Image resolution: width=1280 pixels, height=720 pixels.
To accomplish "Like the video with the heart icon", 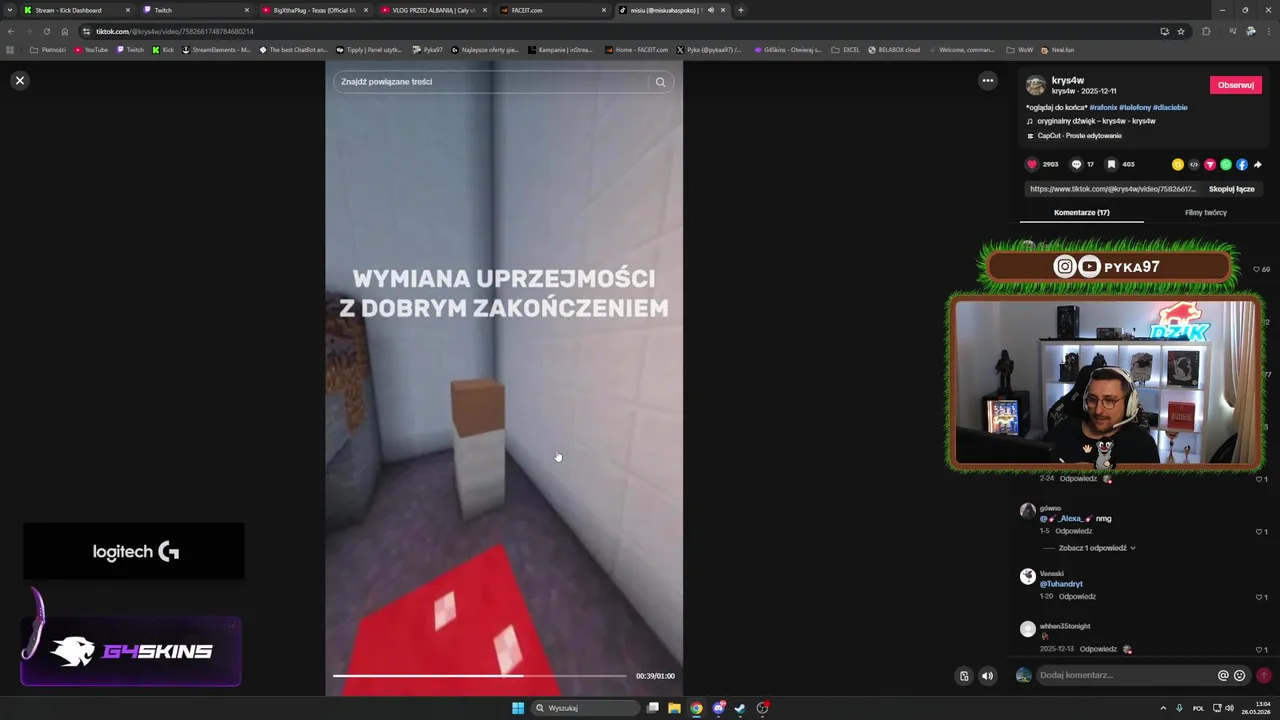I will tap(1032, 164).
